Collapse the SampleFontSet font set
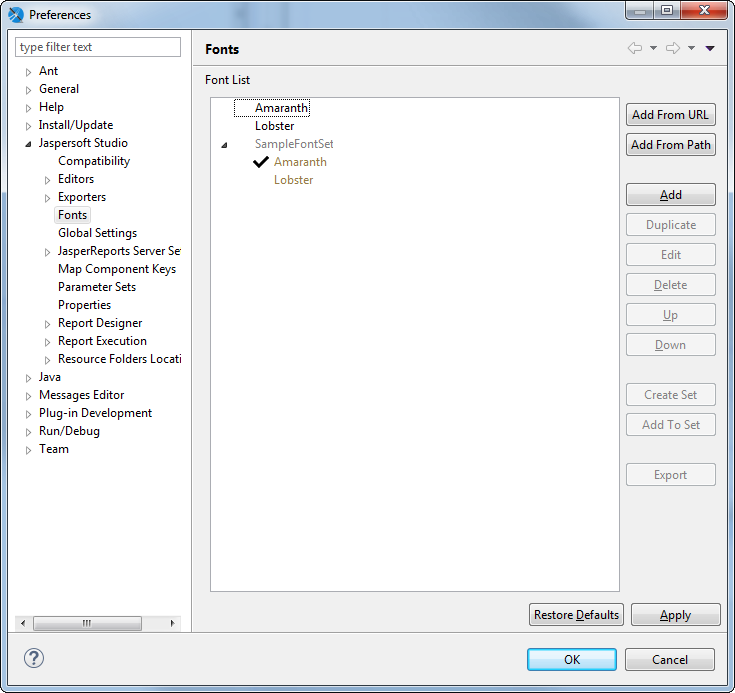The width and height of the screenshot is (735, 693). [x=224, y=145]
